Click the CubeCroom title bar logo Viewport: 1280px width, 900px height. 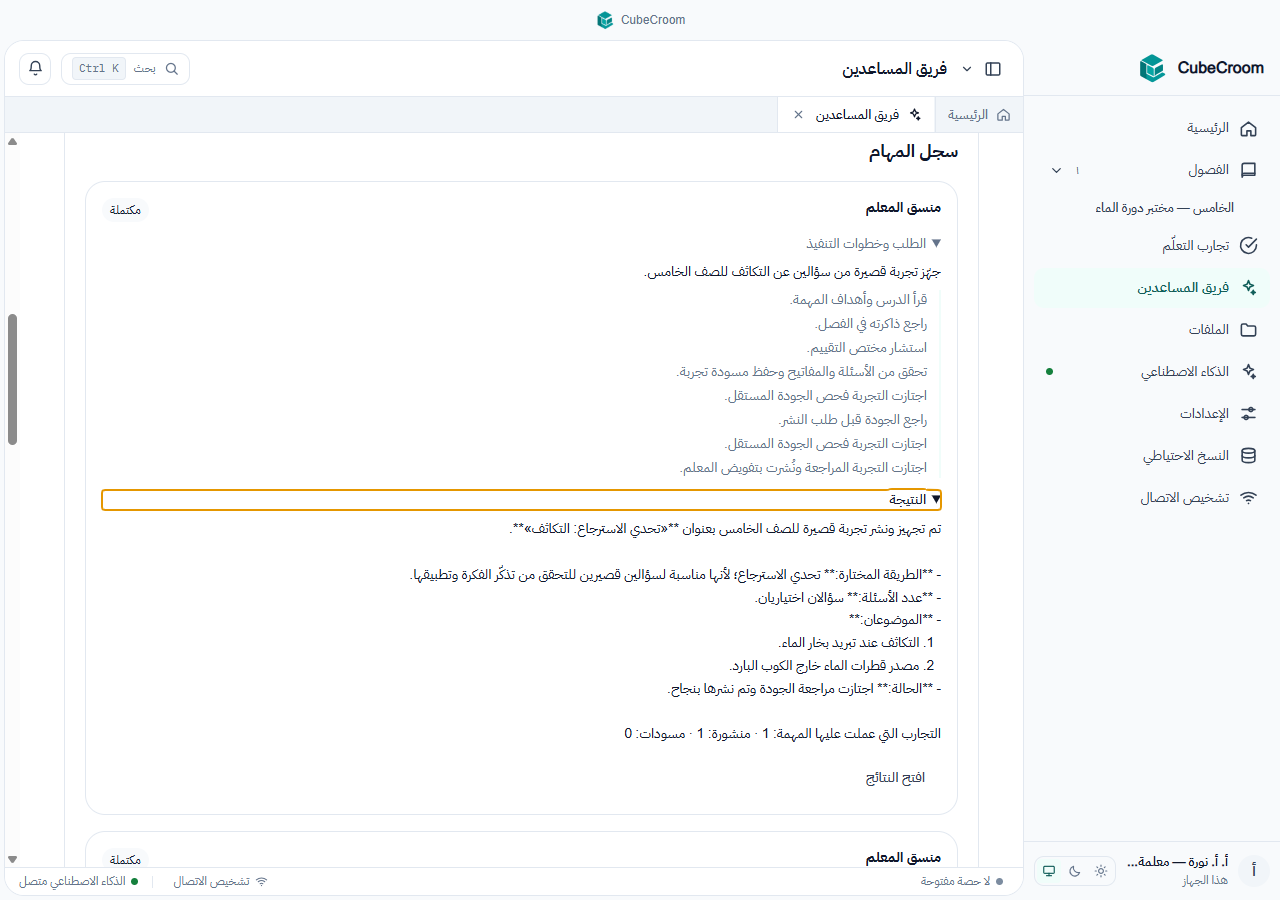[x=605, y=20]
